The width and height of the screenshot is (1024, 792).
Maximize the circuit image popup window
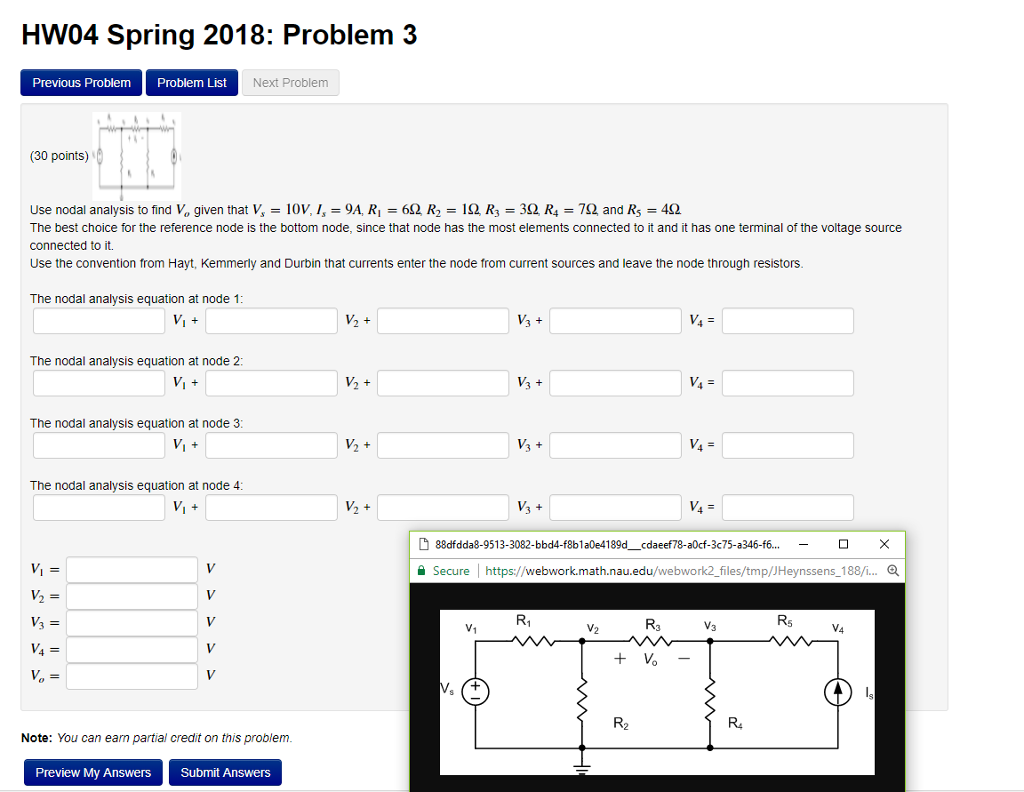click(843, 545)
